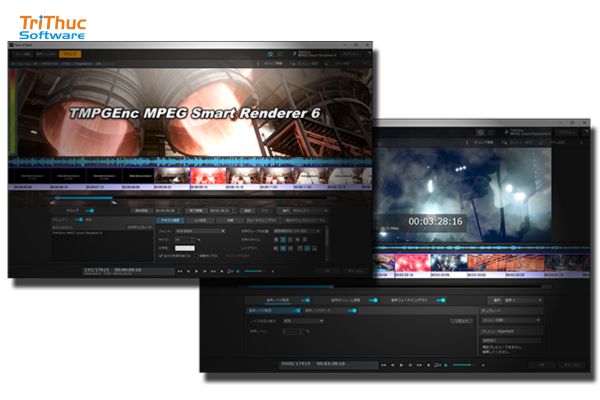The image size is (600, 400).
Task: Click the OK button in title-text window
Action: click(327, 271)
